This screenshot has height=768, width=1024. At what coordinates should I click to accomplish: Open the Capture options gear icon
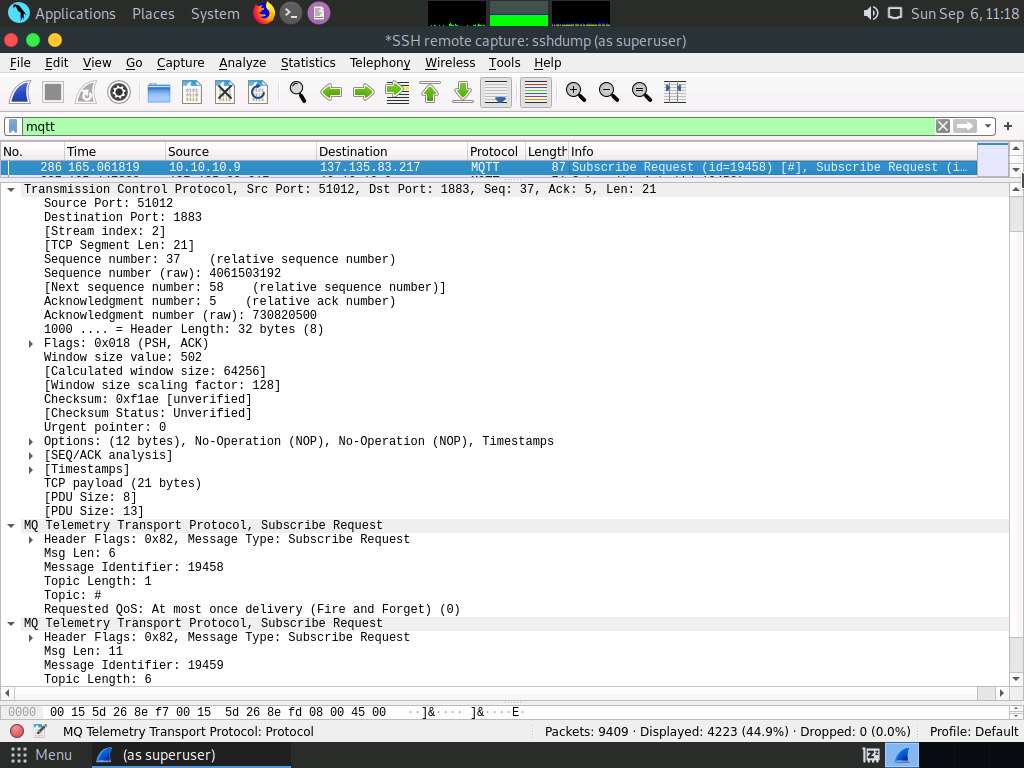pyautogui.click(x=119, y=92)
